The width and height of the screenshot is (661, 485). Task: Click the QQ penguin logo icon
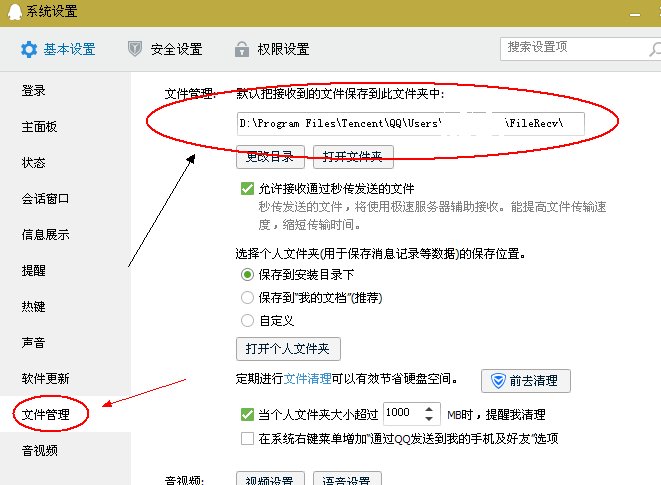pyautogui.click(x=15, y=12)
